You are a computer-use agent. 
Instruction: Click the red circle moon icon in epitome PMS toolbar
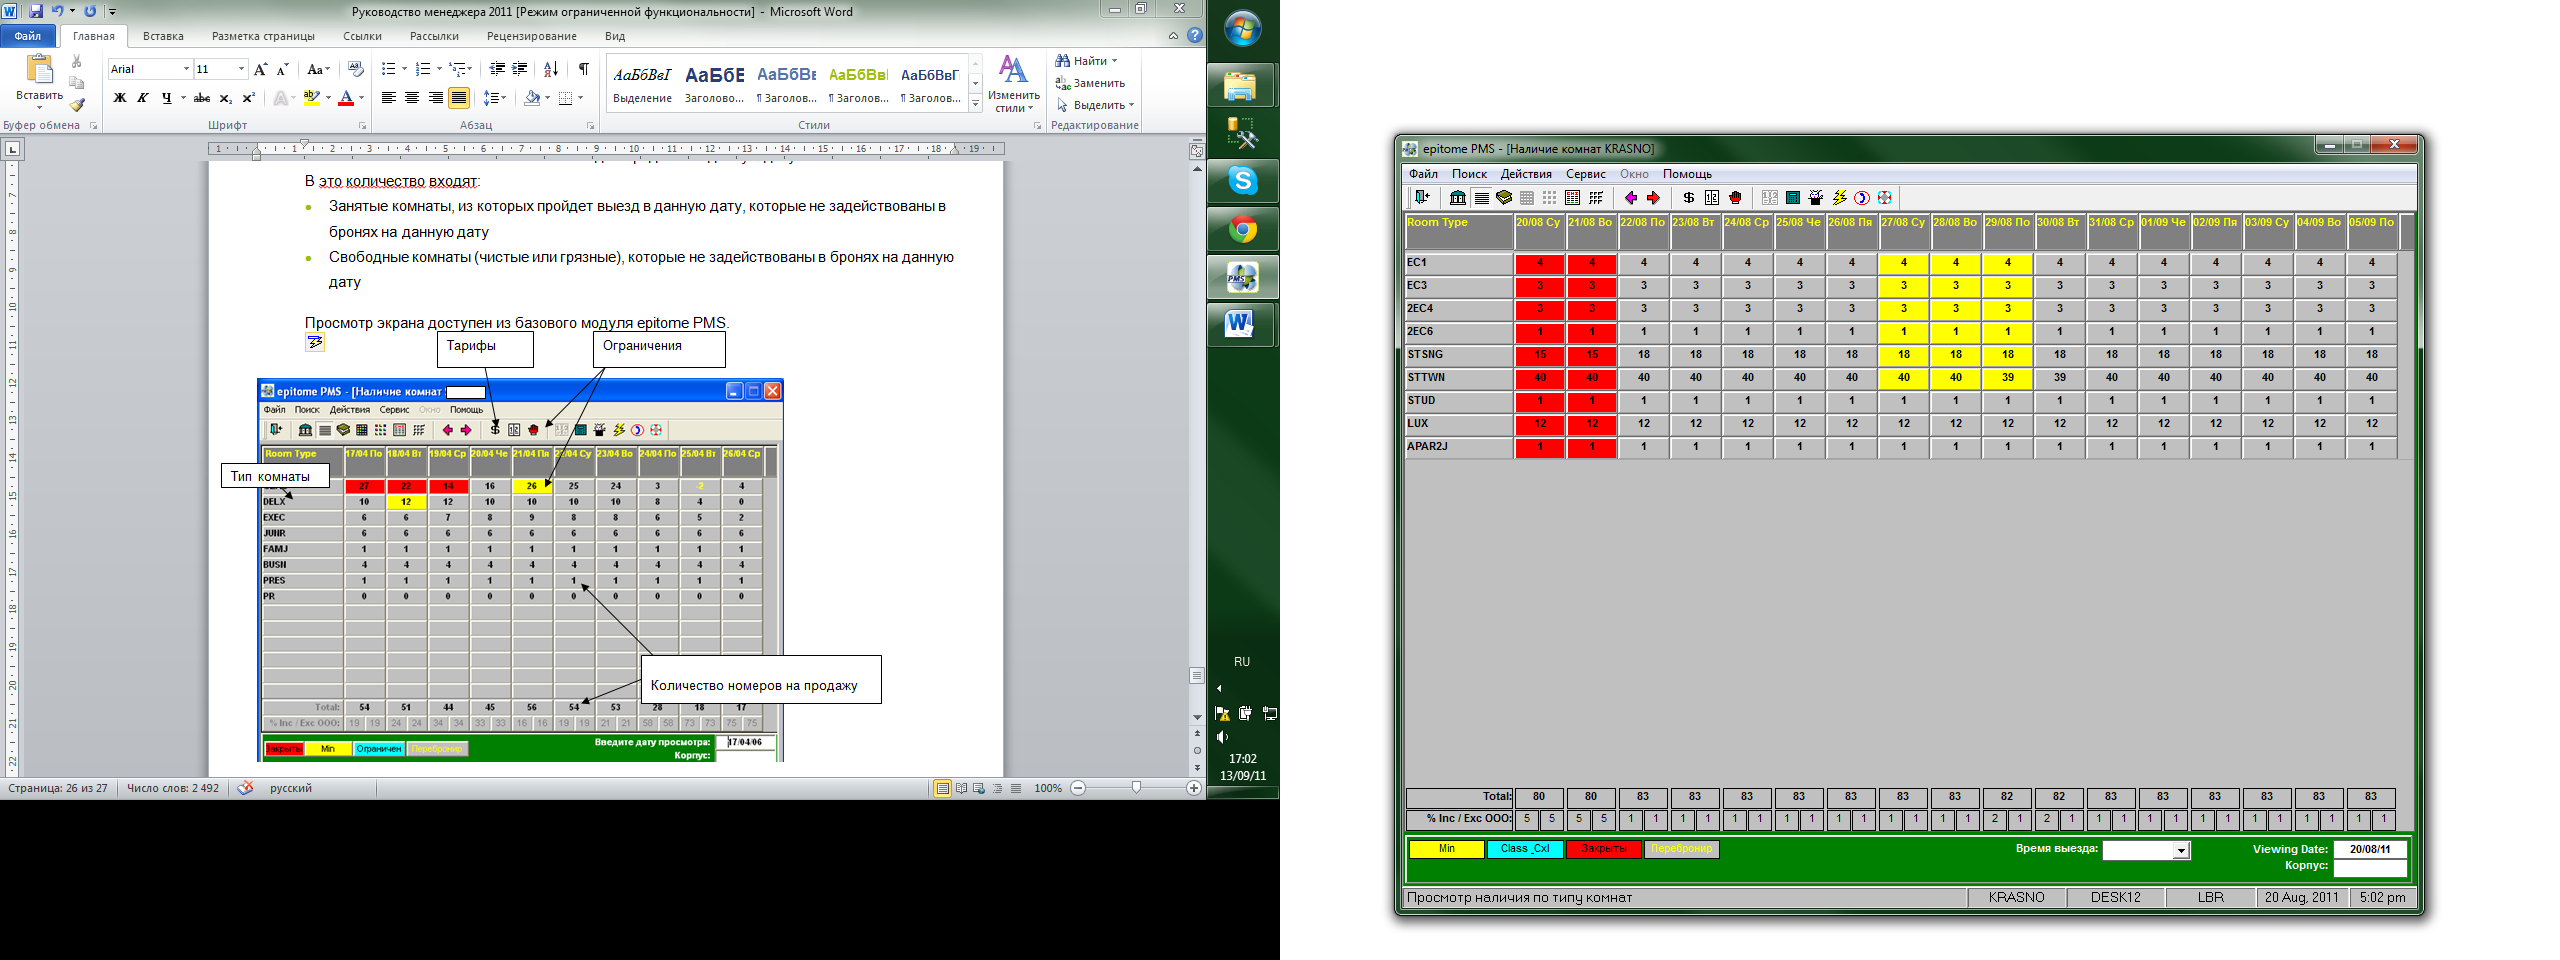point(1862,198)
